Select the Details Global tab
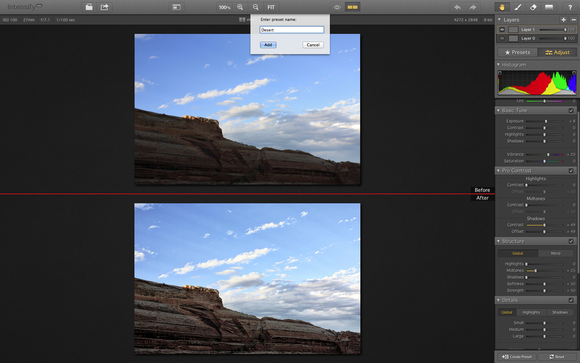The height and width of the screenshot is (363, 580). pyautogui.click(x=507, y=312)
